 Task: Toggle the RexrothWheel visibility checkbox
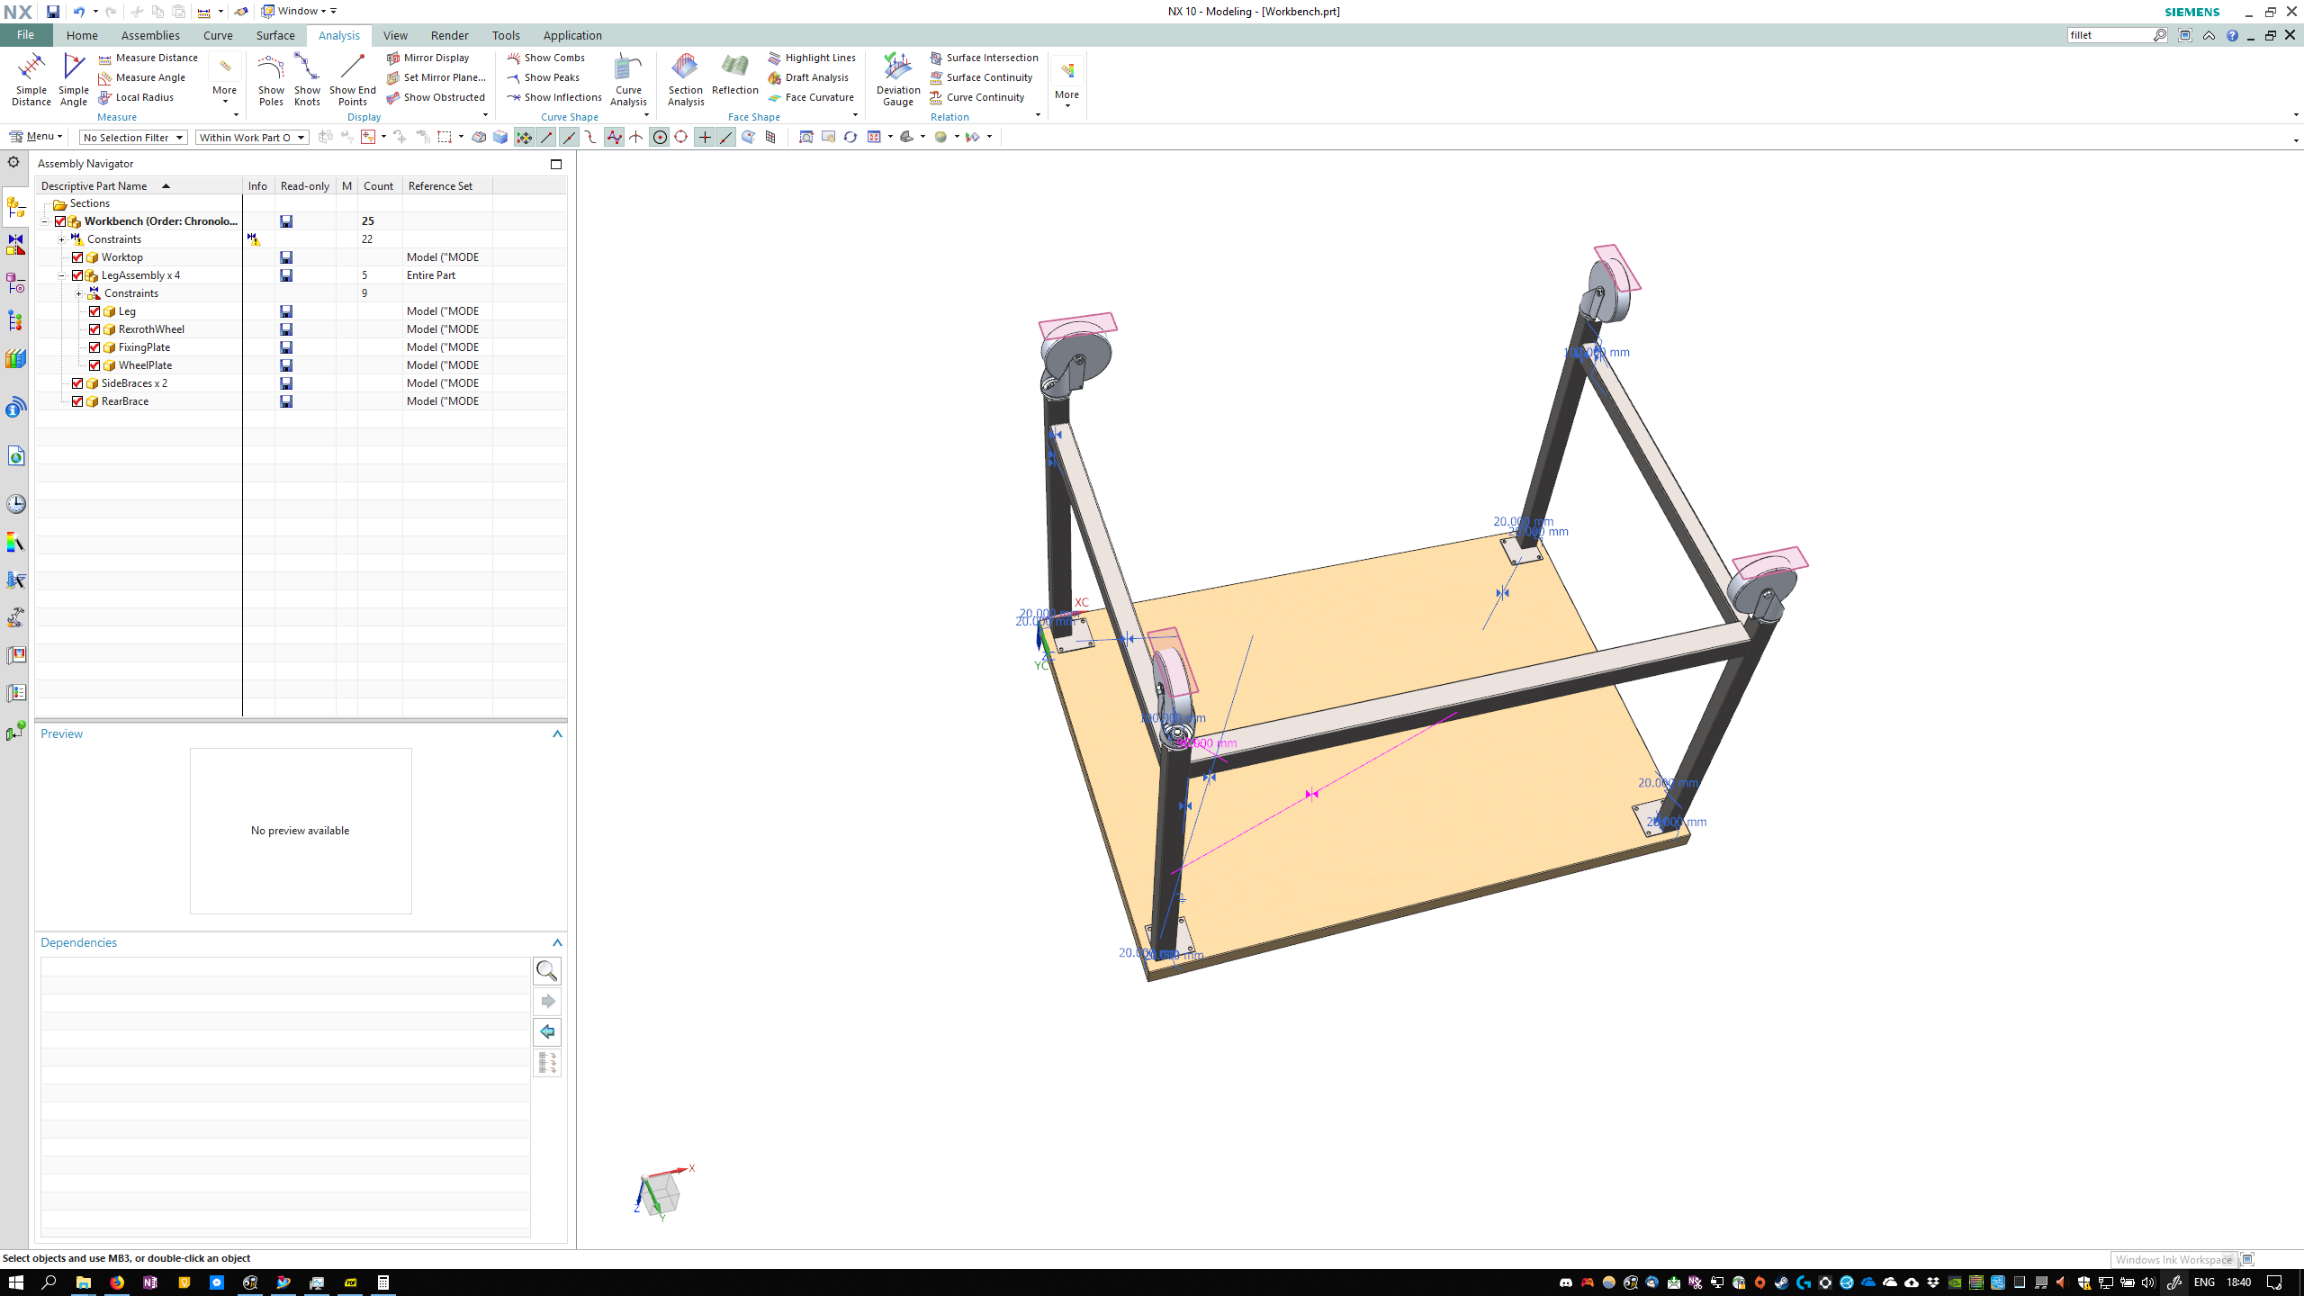pos(95,329)
